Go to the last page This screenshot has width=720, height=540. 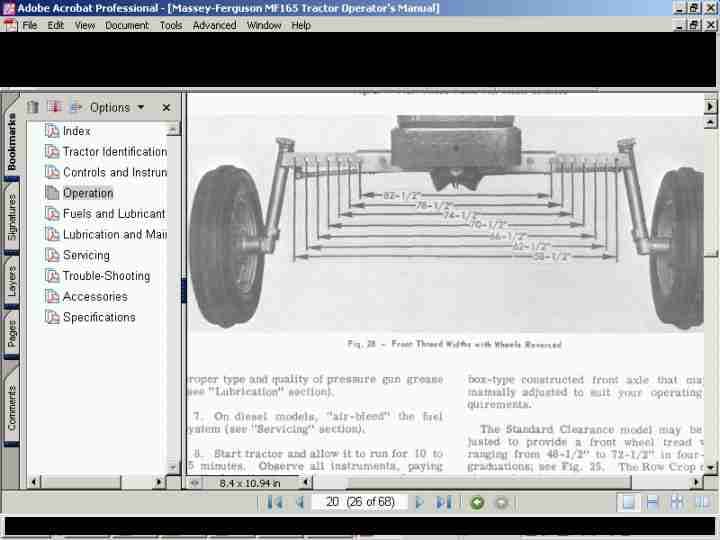[444, 502]
